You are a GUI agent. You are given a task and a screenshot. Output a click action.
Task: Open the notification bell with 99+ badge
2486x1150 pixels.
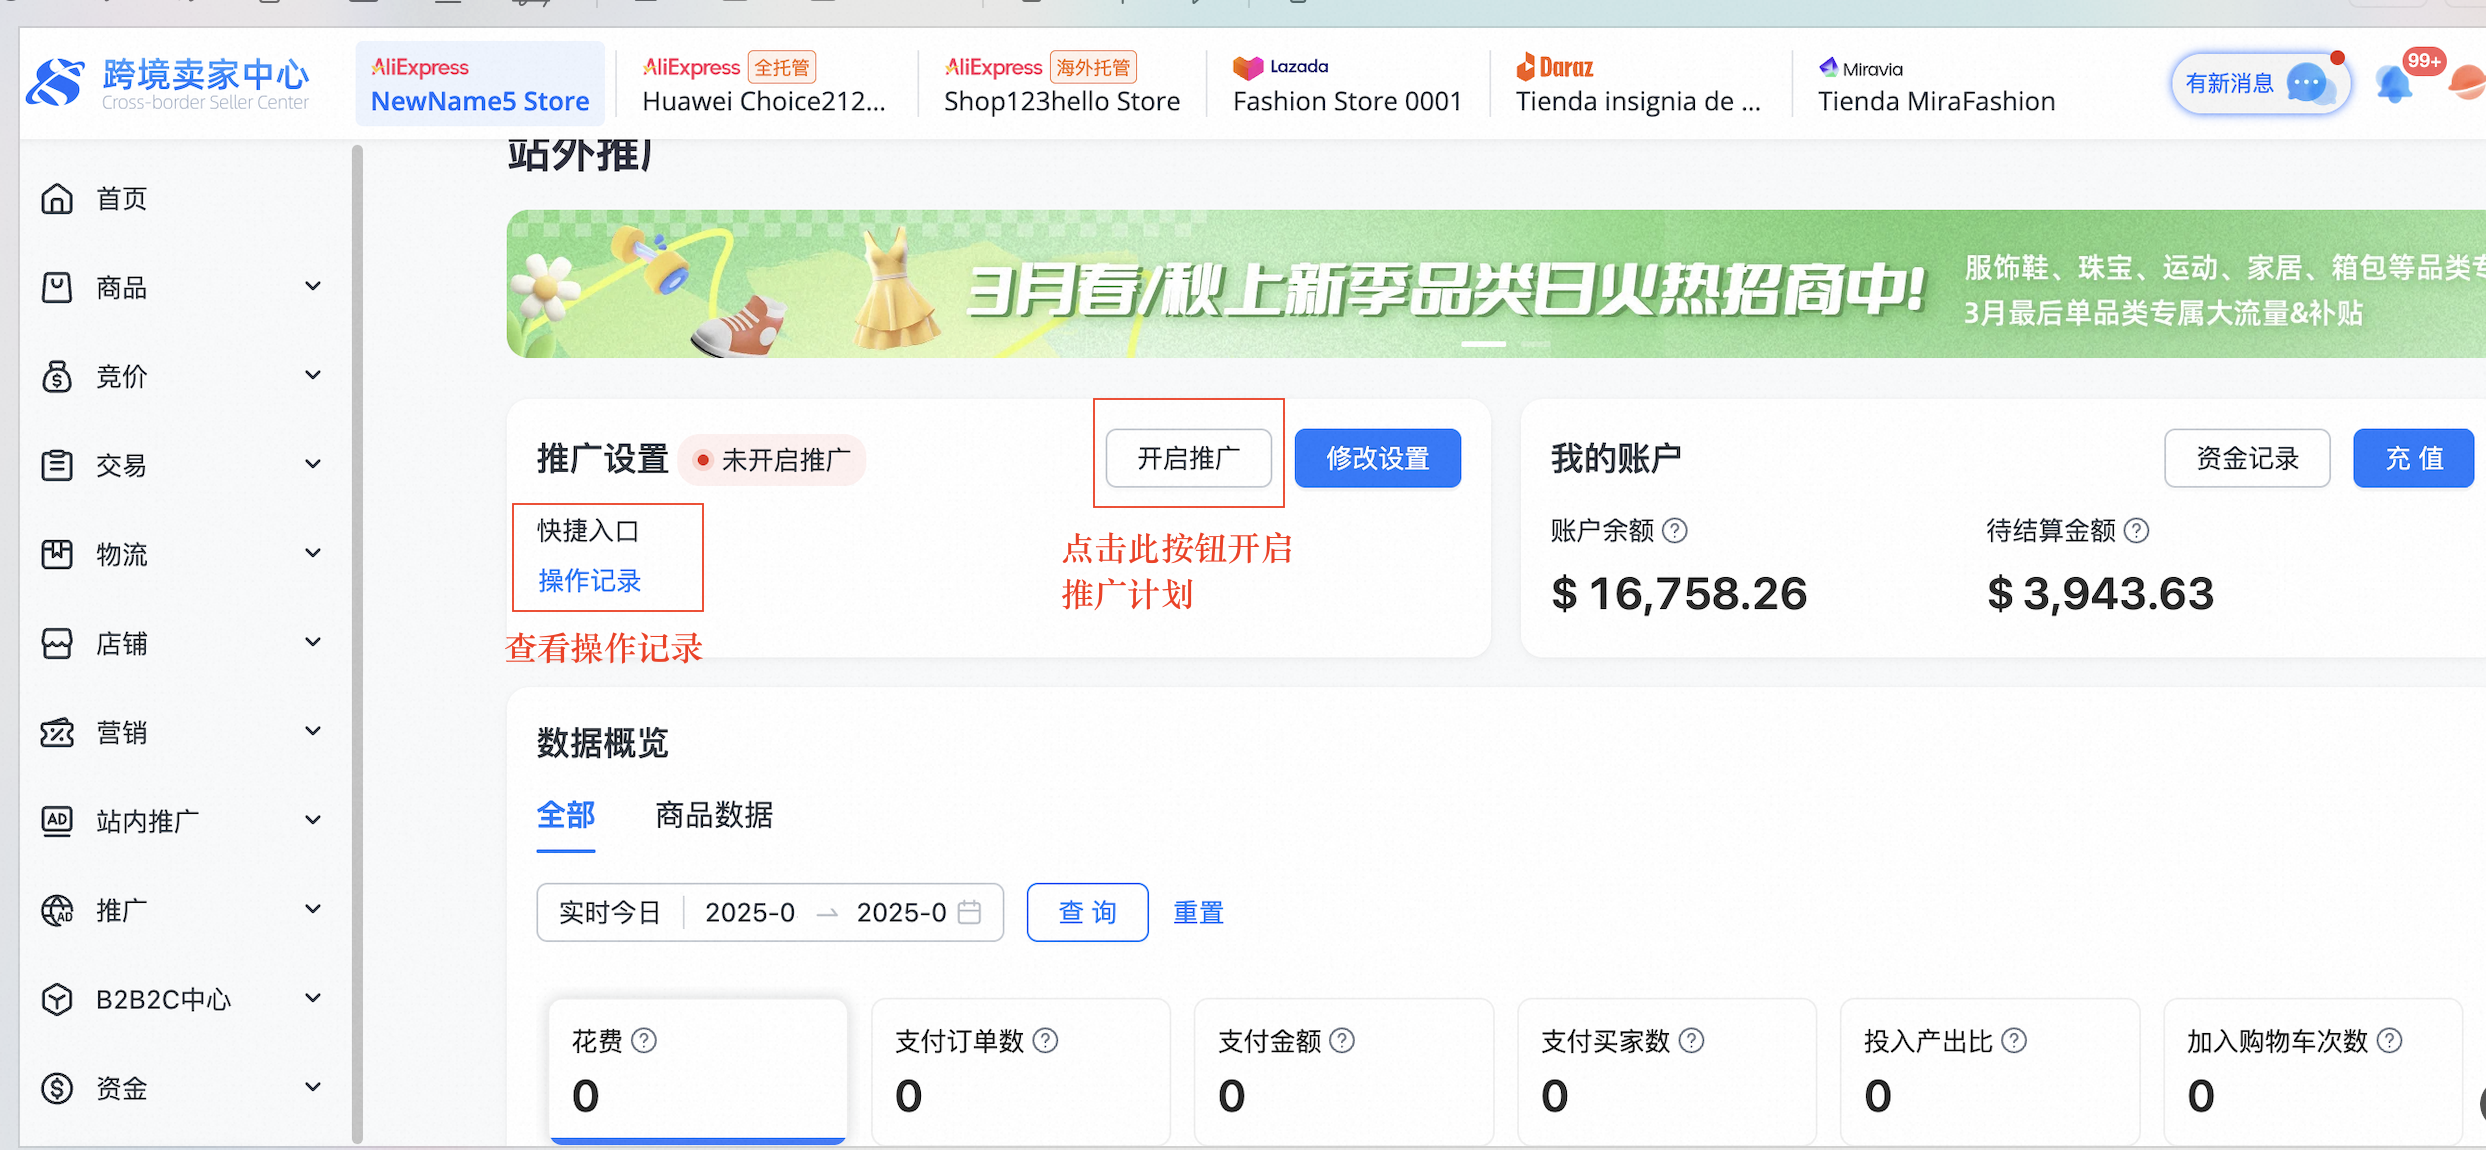(2395, 84)
